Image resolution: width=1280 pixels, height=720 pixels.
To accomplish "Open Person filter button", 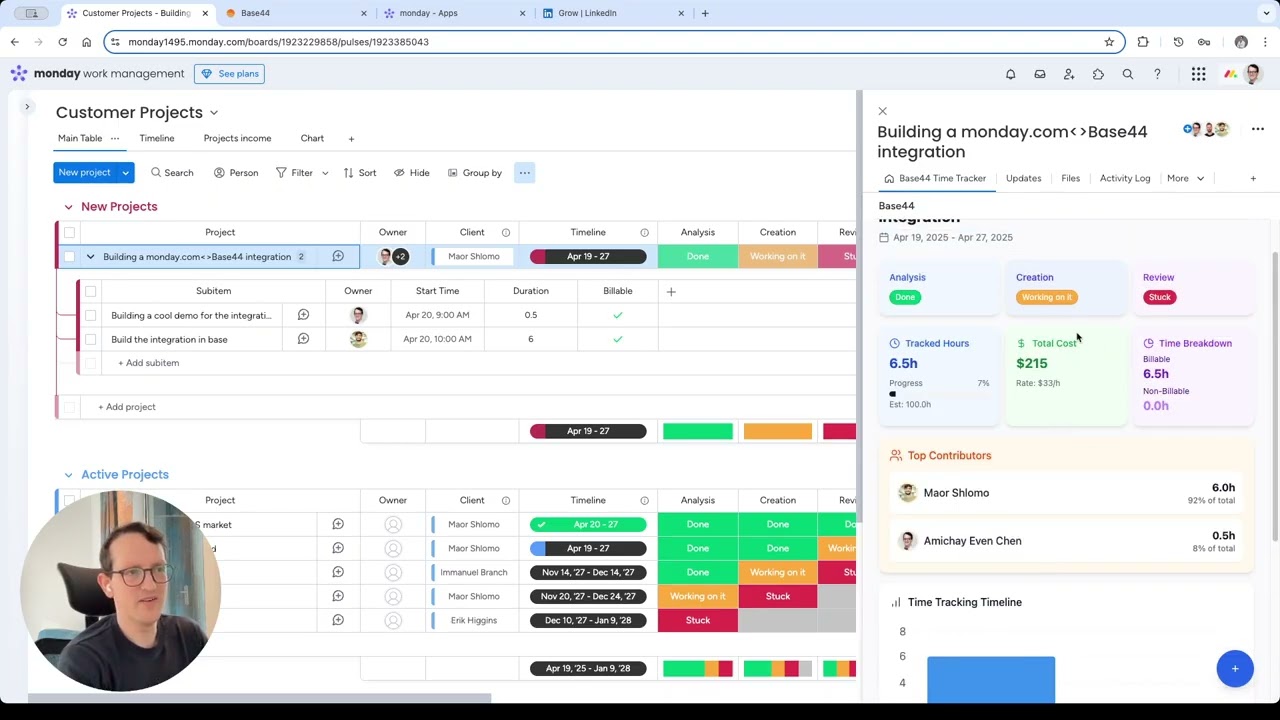I will [236, 173].
